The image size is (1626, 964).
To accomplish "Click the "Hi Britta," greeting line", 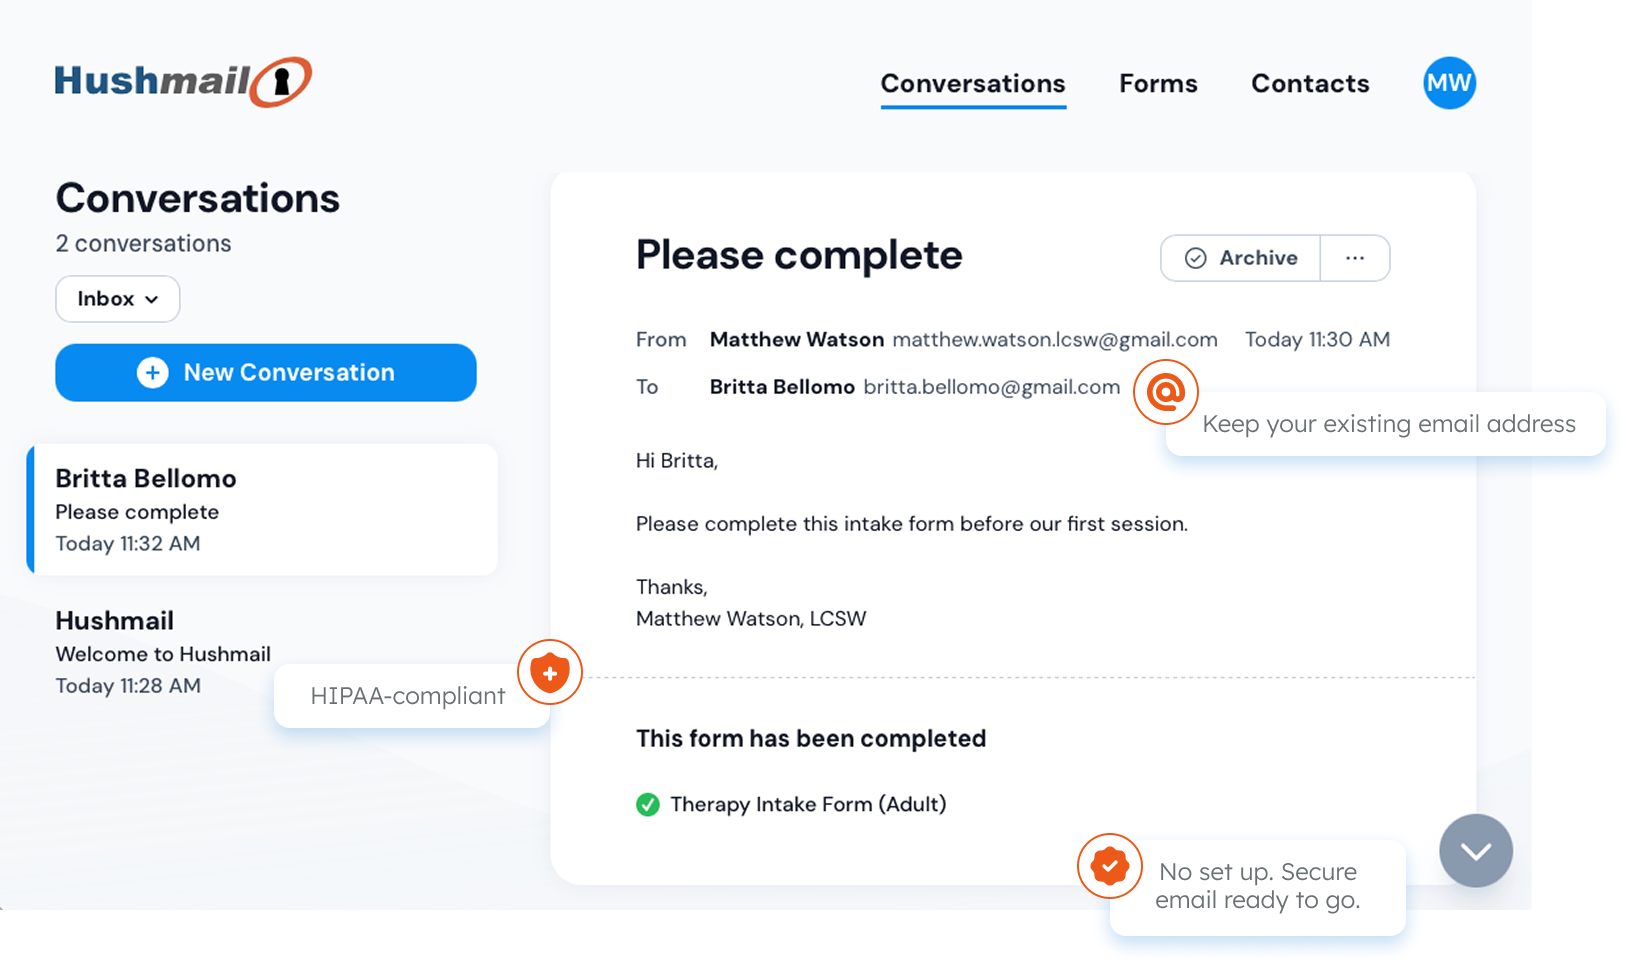I will click(x=677, y=461).
